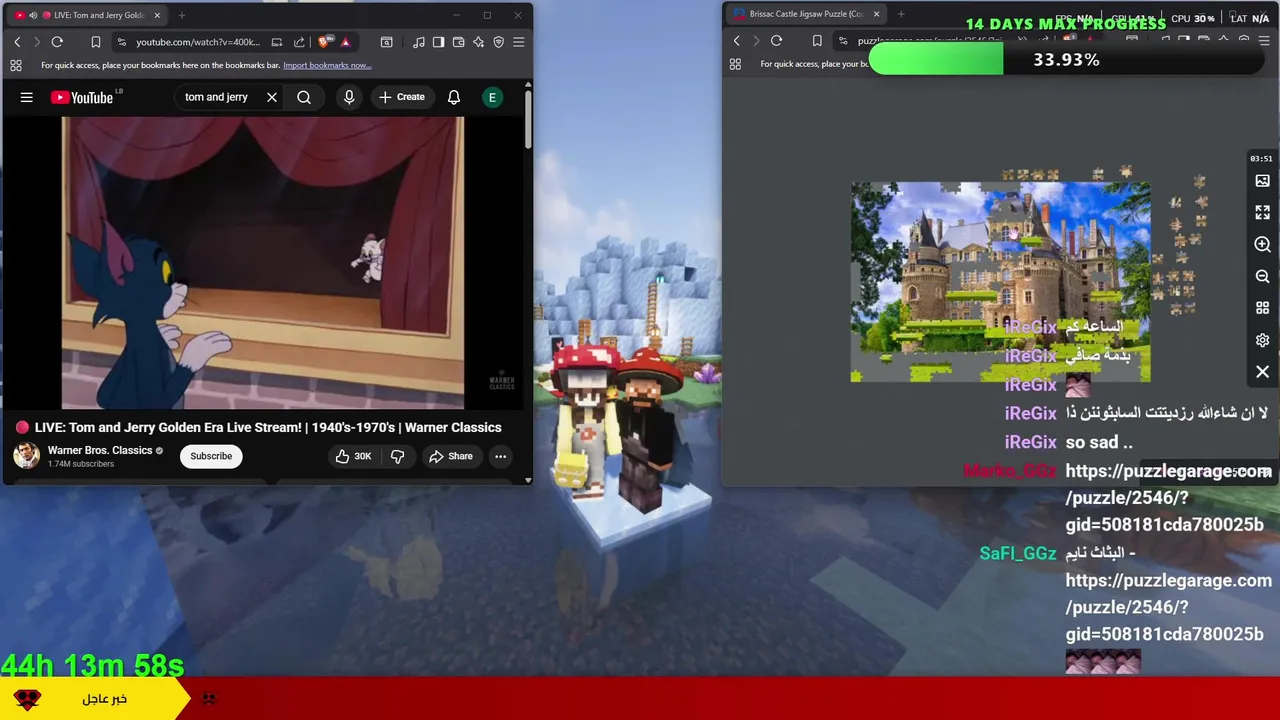
Task: Open the playlist music-note icon in YouTube window
Action: [418, 42]
